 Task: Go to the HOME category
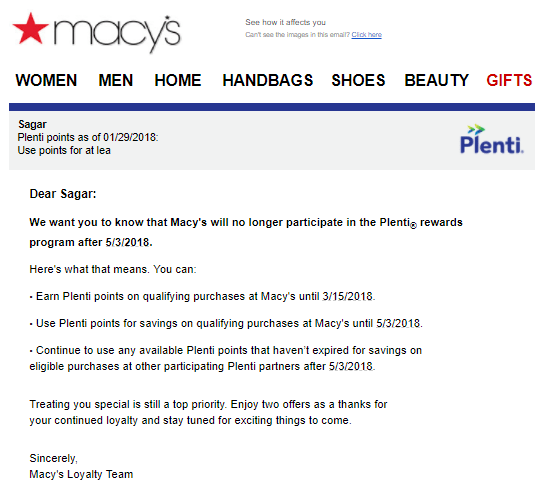click(x=178, y=80)
